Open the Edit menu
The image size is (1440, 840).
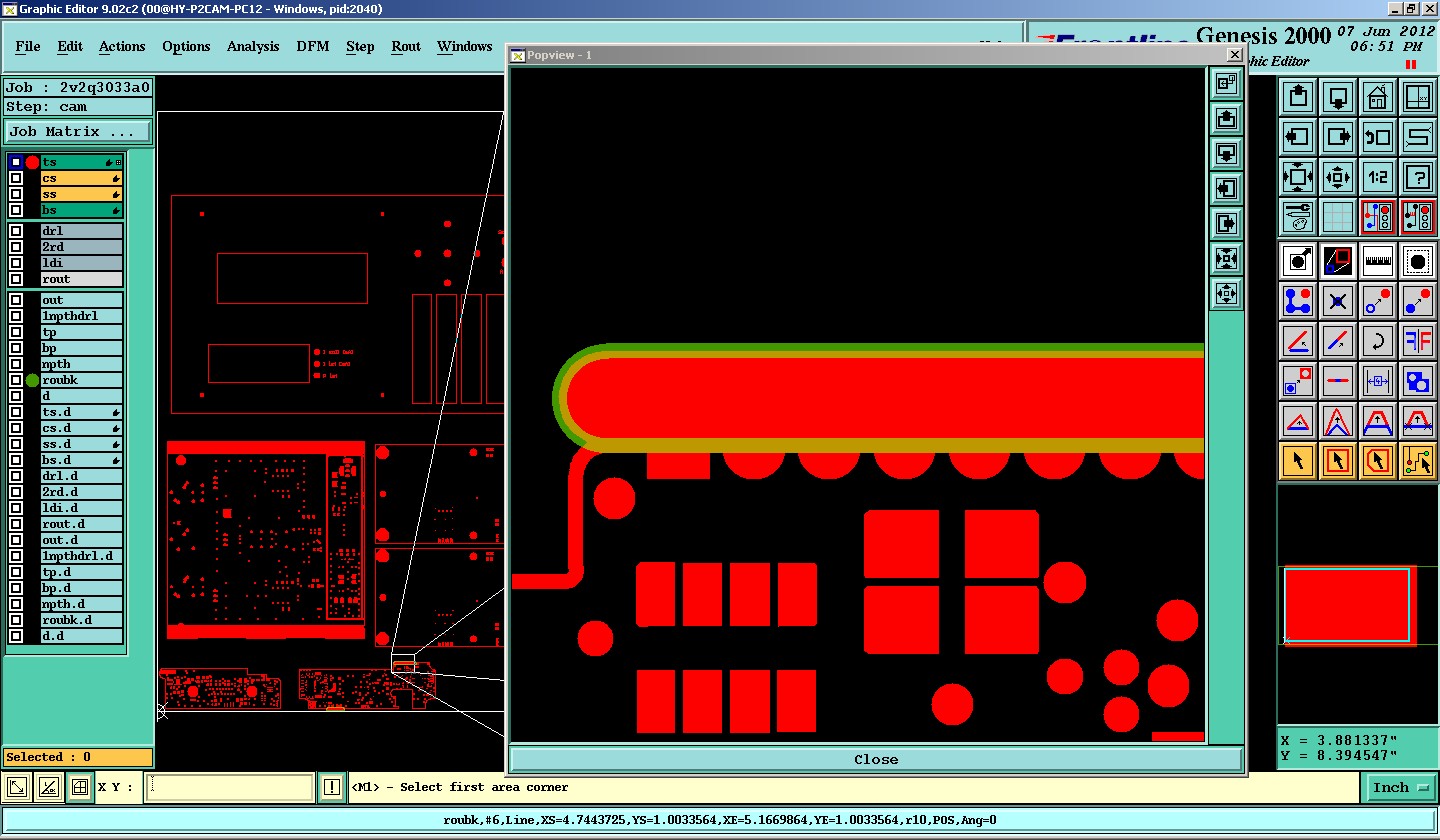(70, 47)
